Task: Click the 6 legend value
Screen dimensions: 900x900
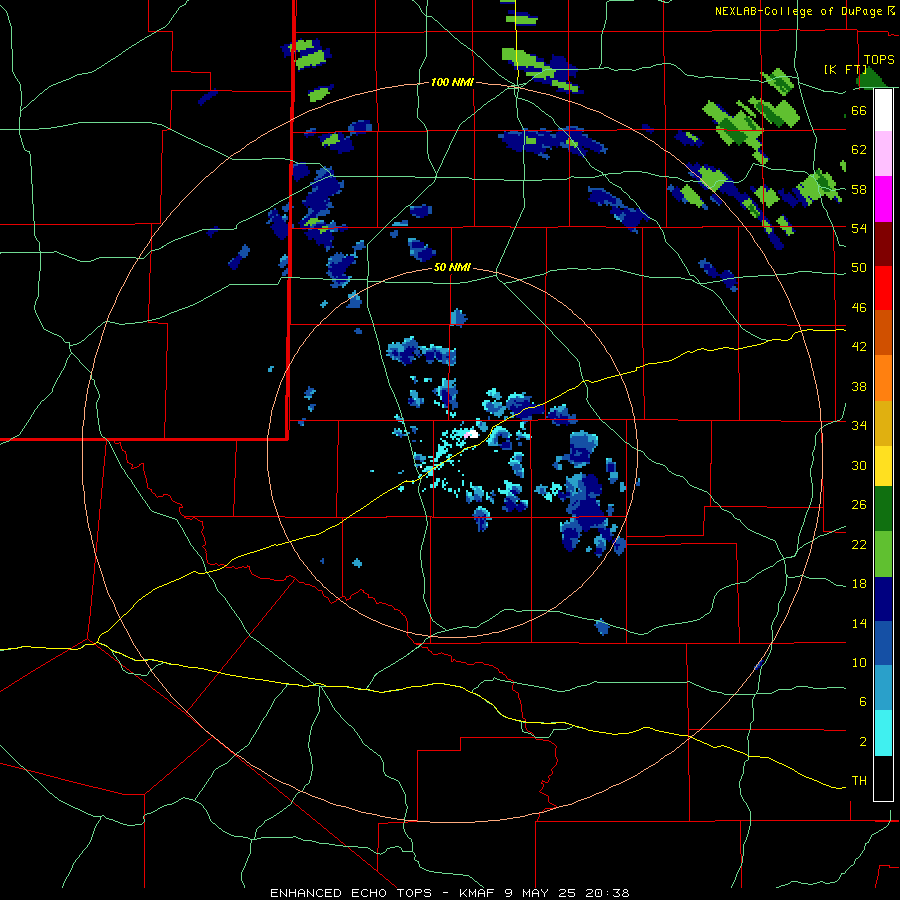Action: (862, 702)
